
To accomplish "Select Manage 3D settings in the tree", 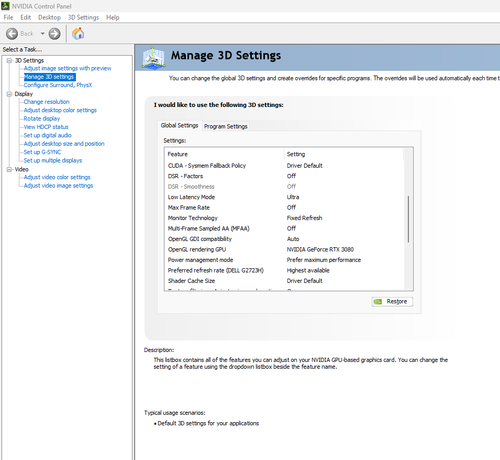I will point(49,77).
